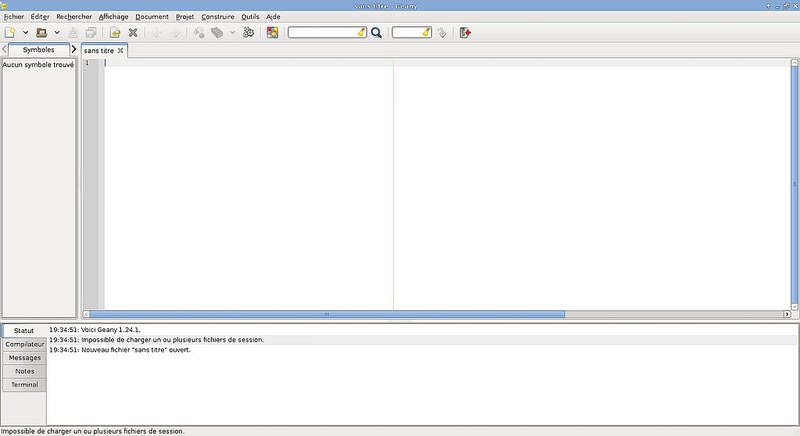This screenshot has width=800, height=436.
Task: Open the color chooser toolbar icon
Action: [x=272, y=33]
